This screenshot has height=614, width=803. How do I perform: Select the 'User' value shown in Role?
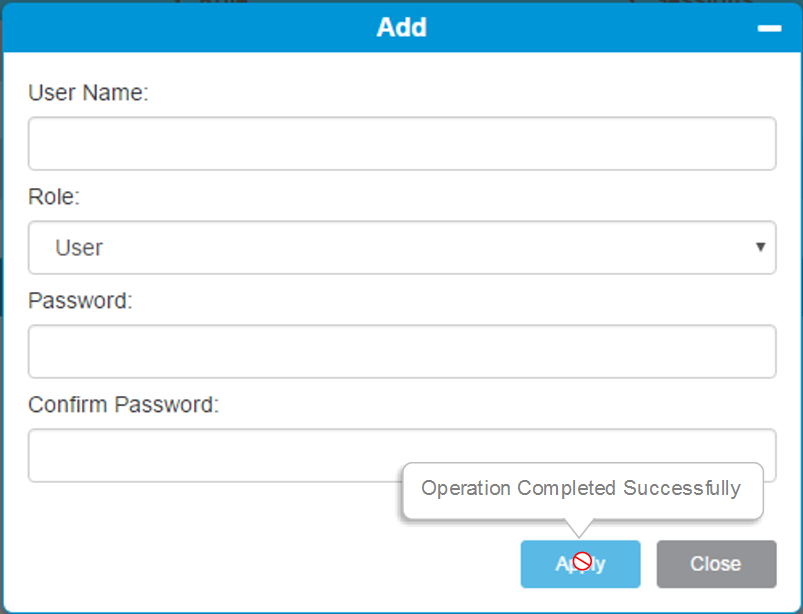pos(79,247)
